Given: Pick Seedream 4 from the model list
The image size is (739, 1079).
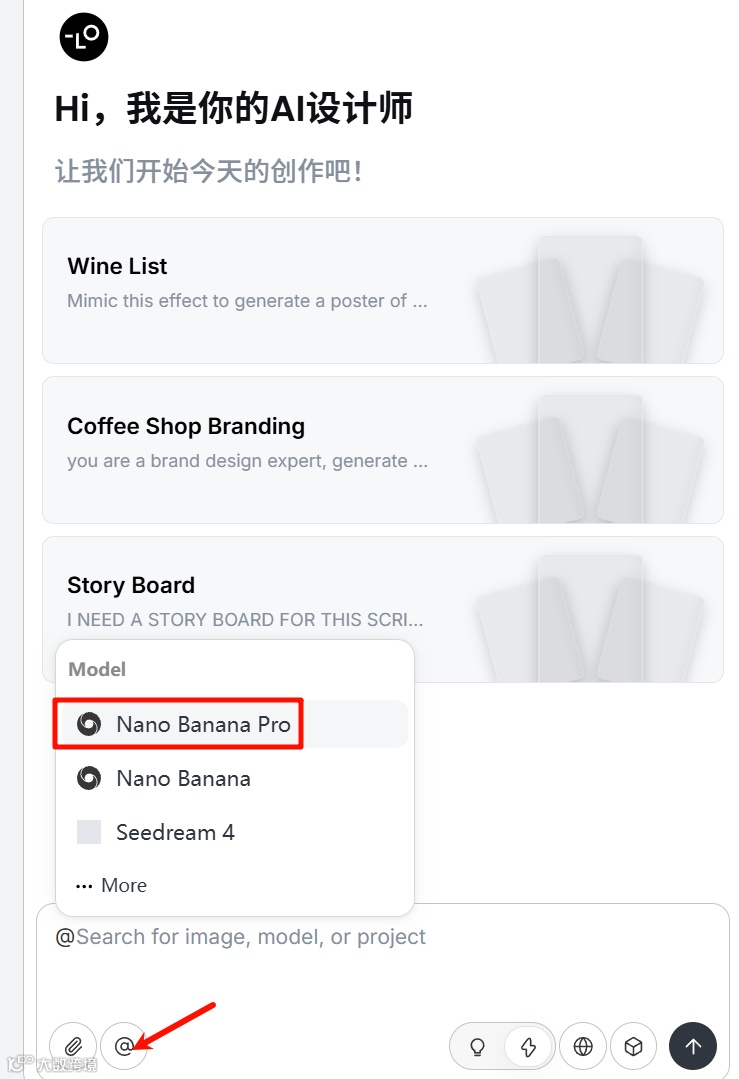Looking at the screenshot, I should point(175,832).
